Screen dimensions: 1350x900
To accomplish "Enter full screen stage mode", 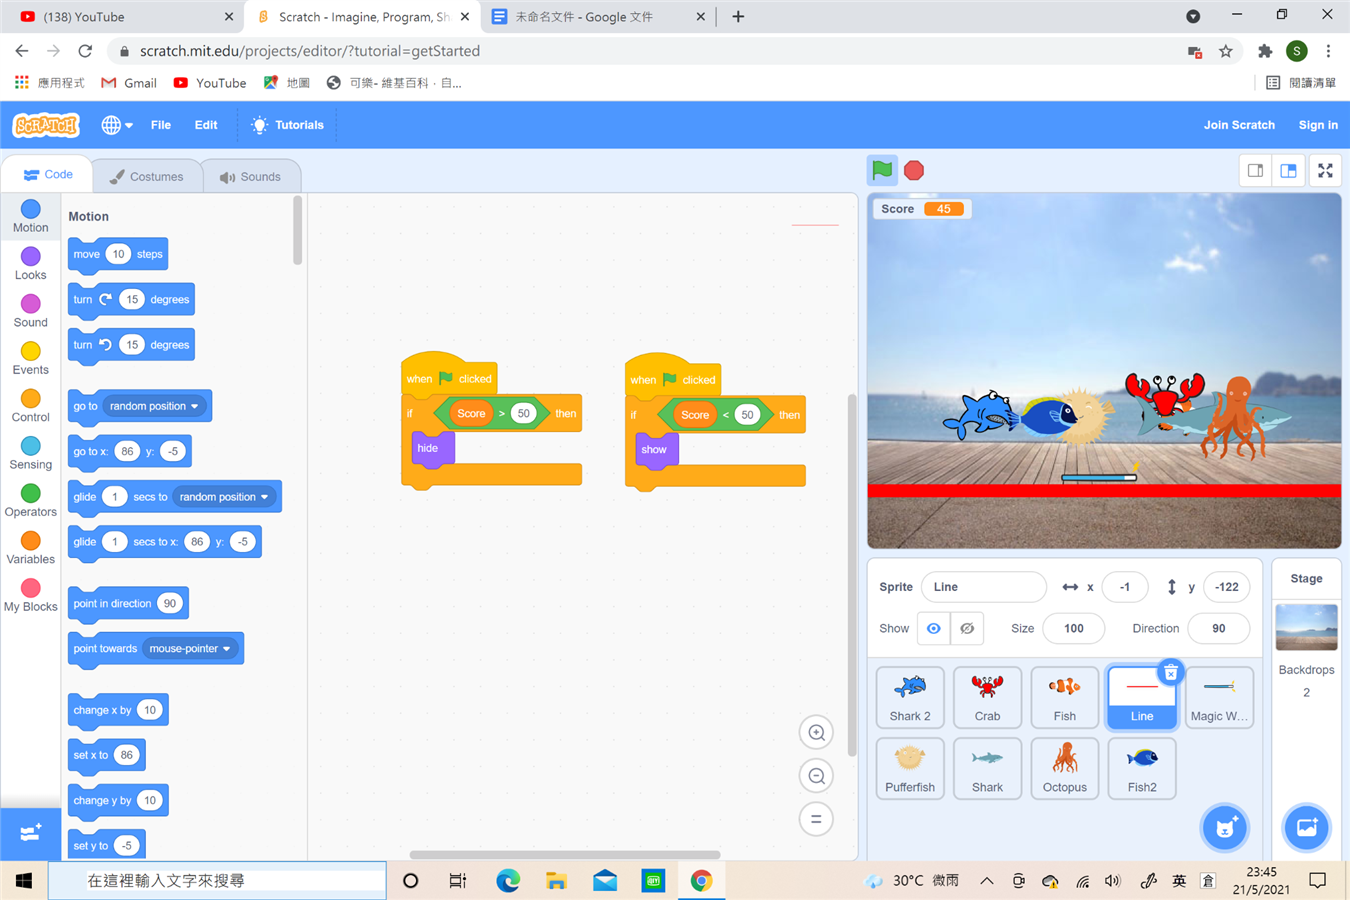I will (1325, 171).
